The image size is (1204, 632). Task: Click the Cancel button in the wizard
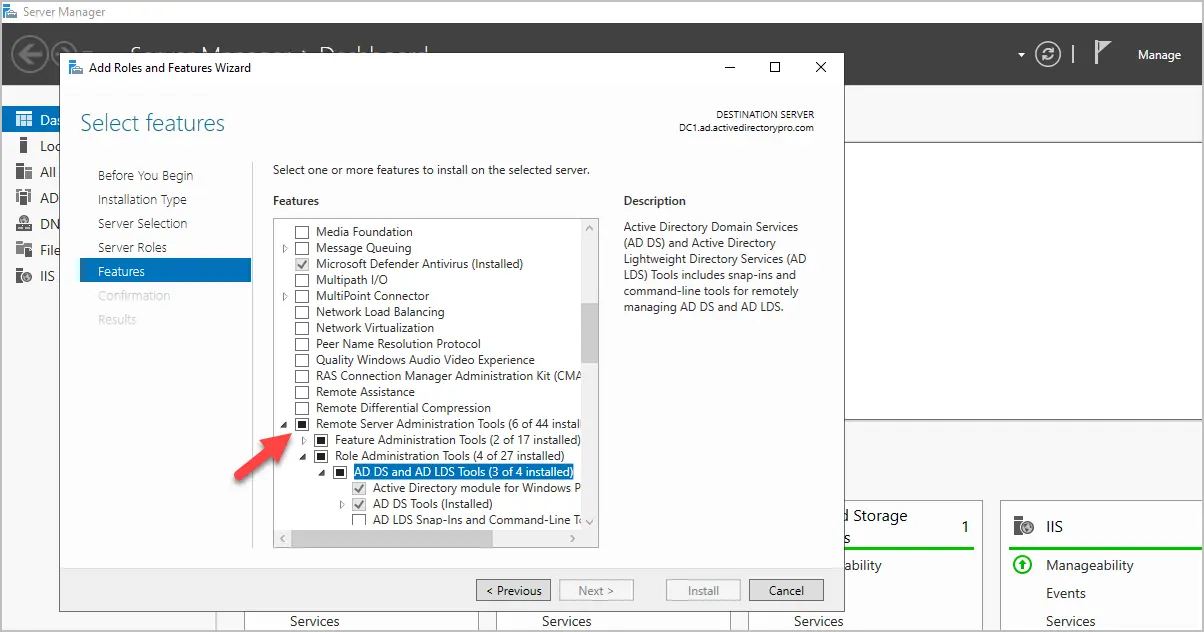pyautogui.click(x=786, y=590)
